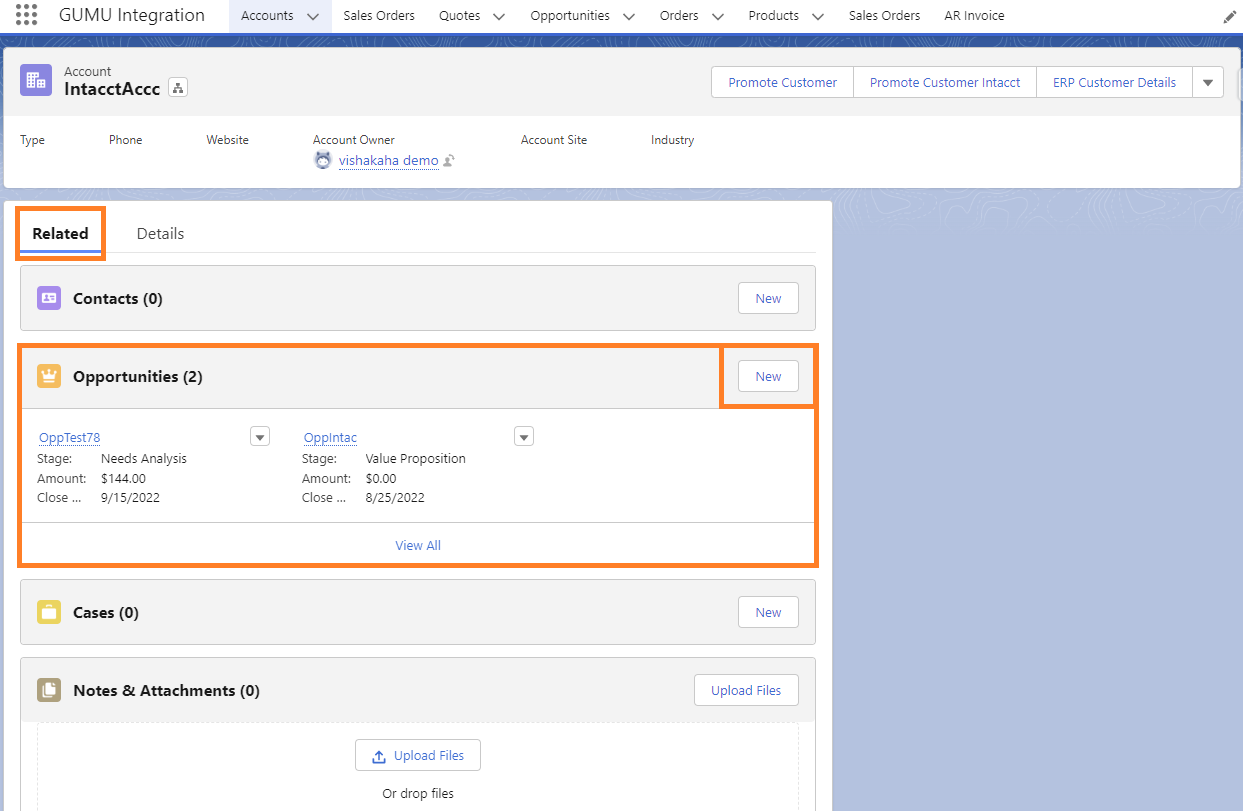Switch to the Details tab
Screen dimensions: 1243x811
coord(160,234)
